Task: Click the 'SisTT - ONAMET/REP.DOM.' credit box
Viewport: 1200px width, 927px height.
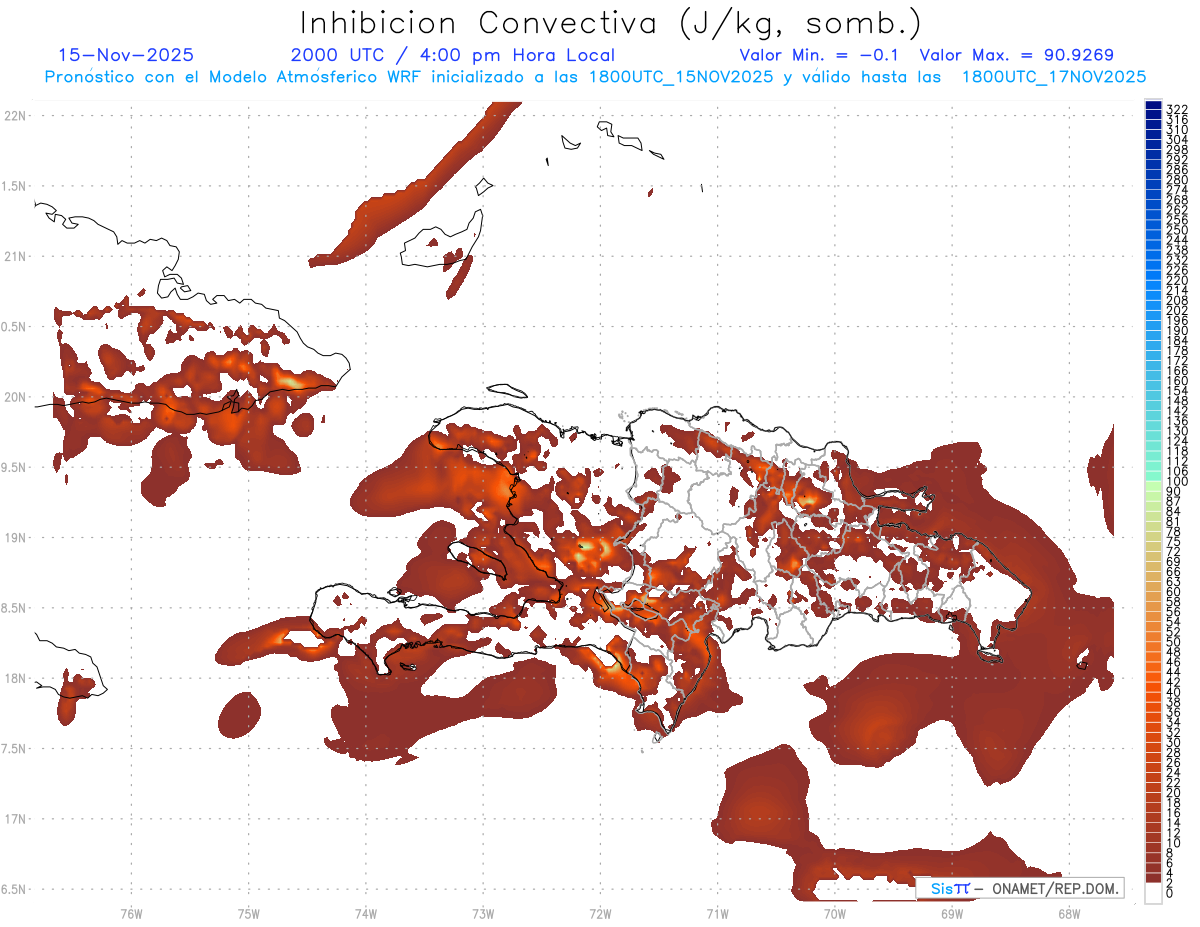Action: point(1020,888)
